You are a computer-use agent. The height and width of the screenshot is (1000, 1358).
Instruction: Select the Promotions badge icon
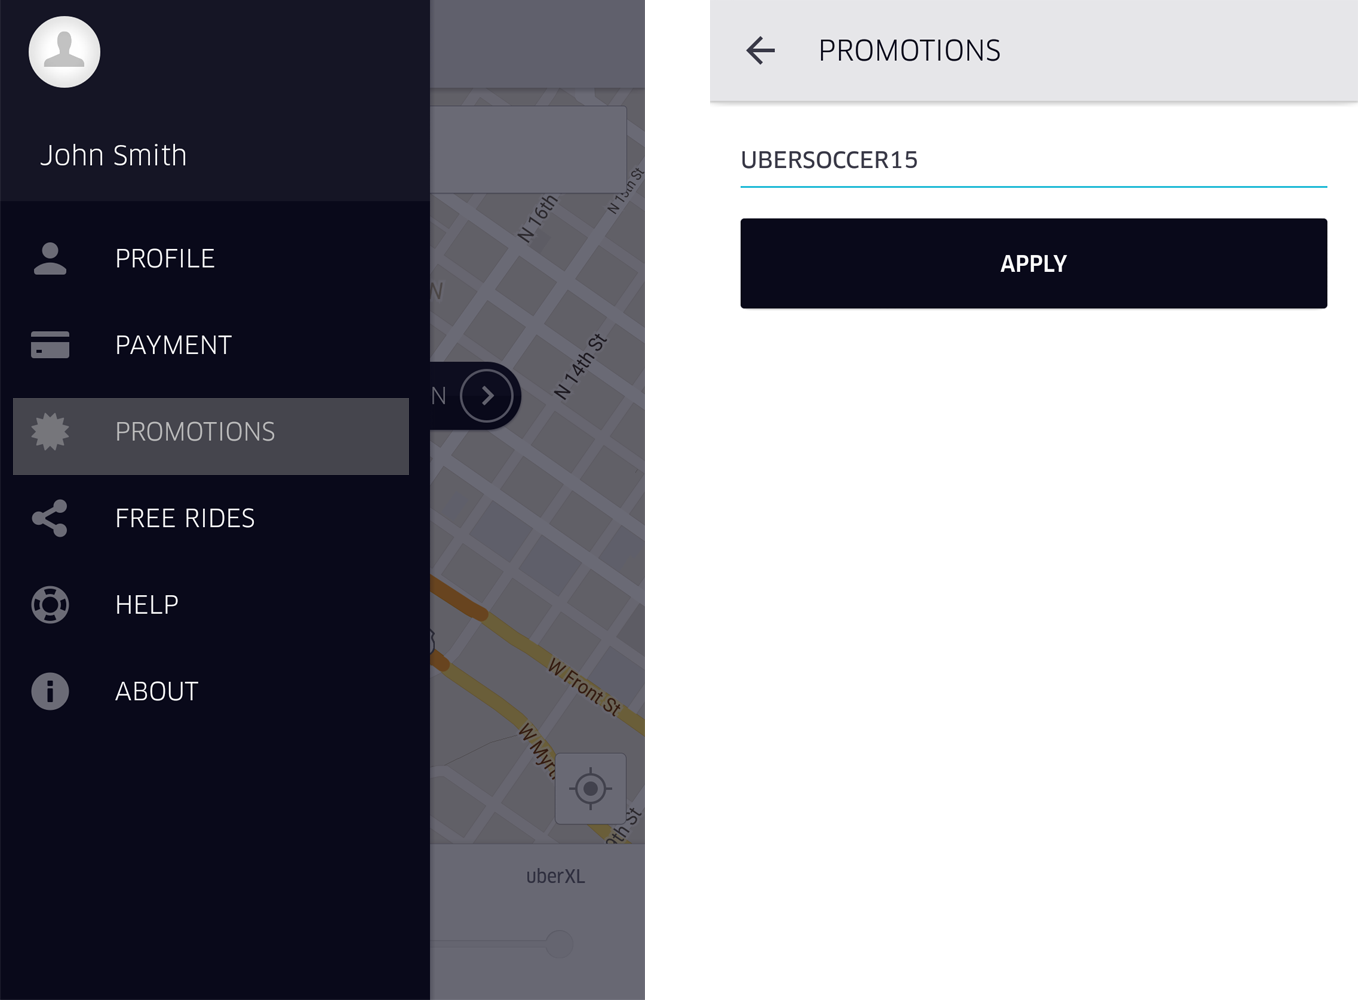click(50, 432)
